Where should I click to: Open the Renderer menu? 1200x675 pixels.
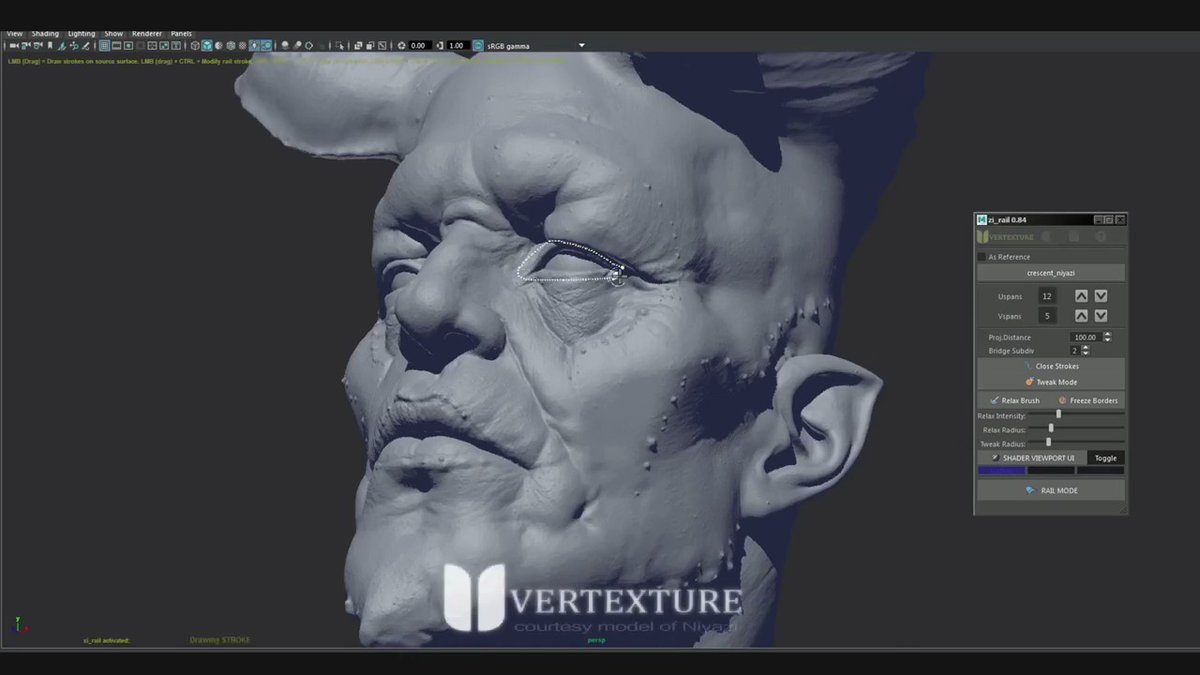[146, 33]
